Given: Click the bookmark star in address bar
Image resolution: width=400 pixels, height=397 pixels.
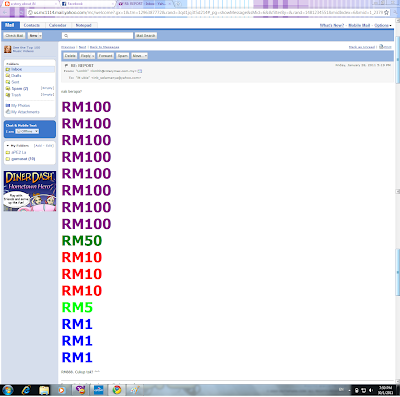Looking at the screenshot, I should coord(387,12).
